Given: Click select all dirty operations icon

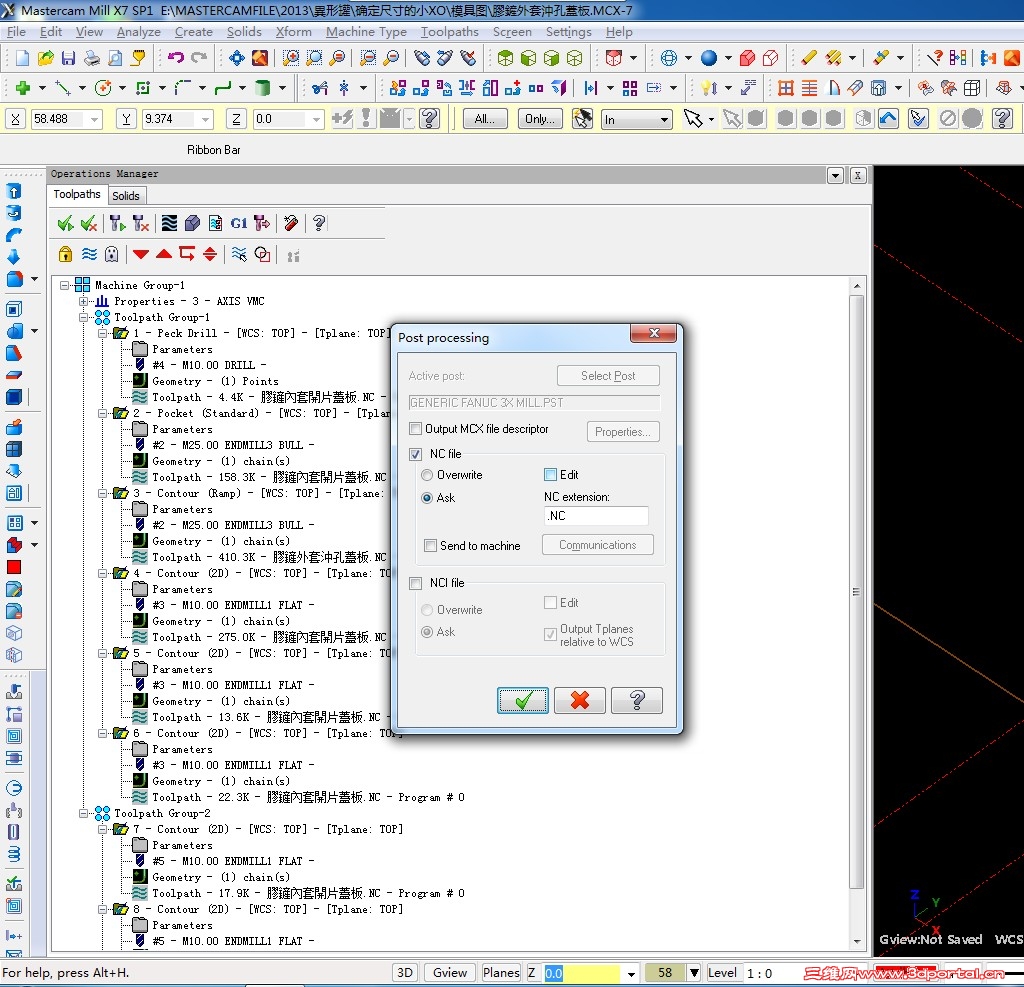Looking at the screenshot, I should pyautogui.click(x=89, y=223).
